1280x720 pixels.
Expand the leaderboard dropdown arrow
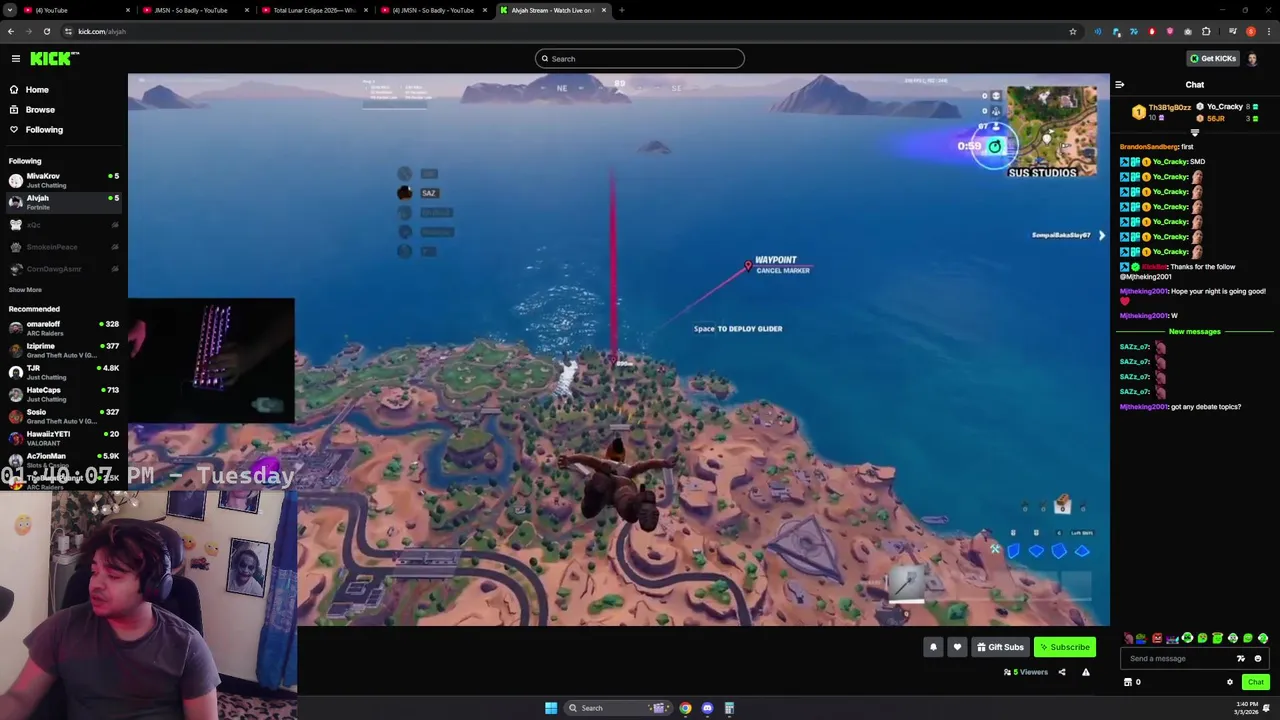[x=1195, y=132]
